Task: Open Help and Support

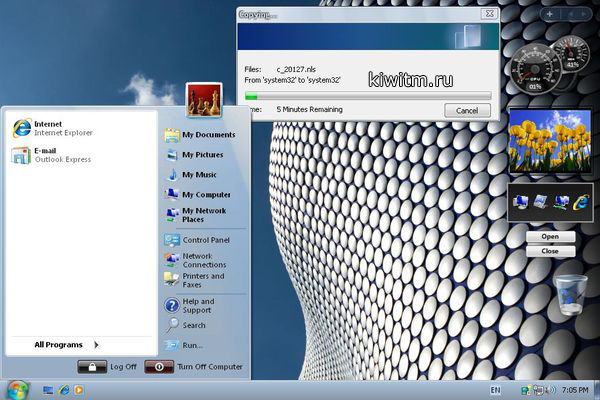Action: [190, 305]
